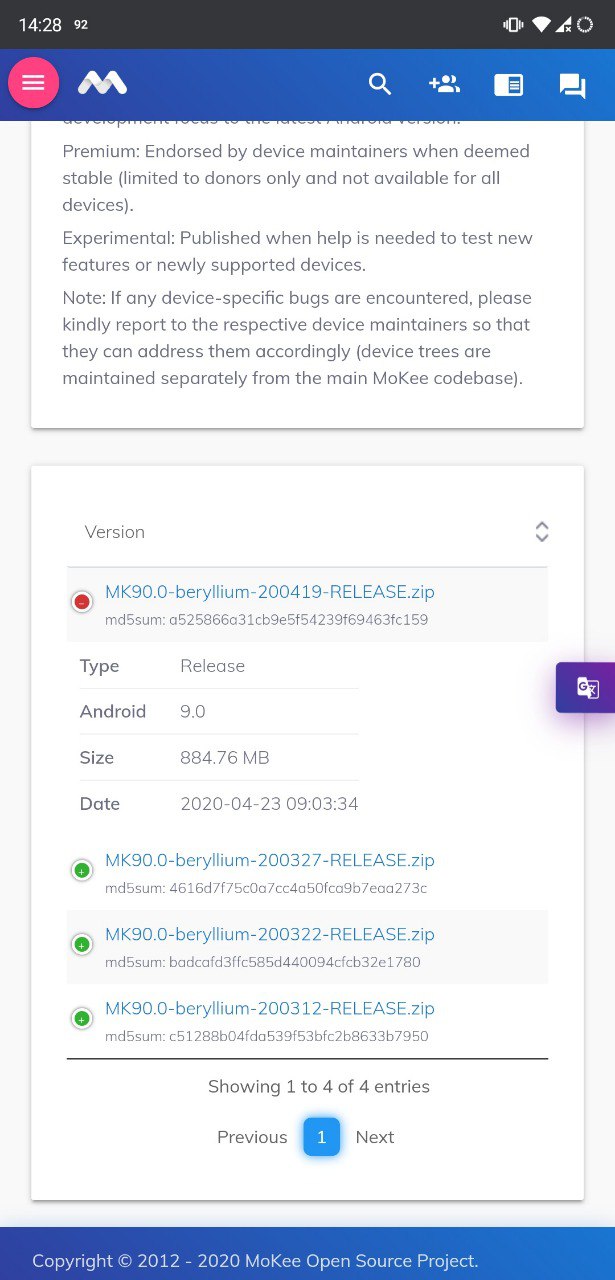Open MK90.0-beryllium-200322-RELEASE.zip link
Viewport: 615px width, 1280px height.
tap(270, 934)
